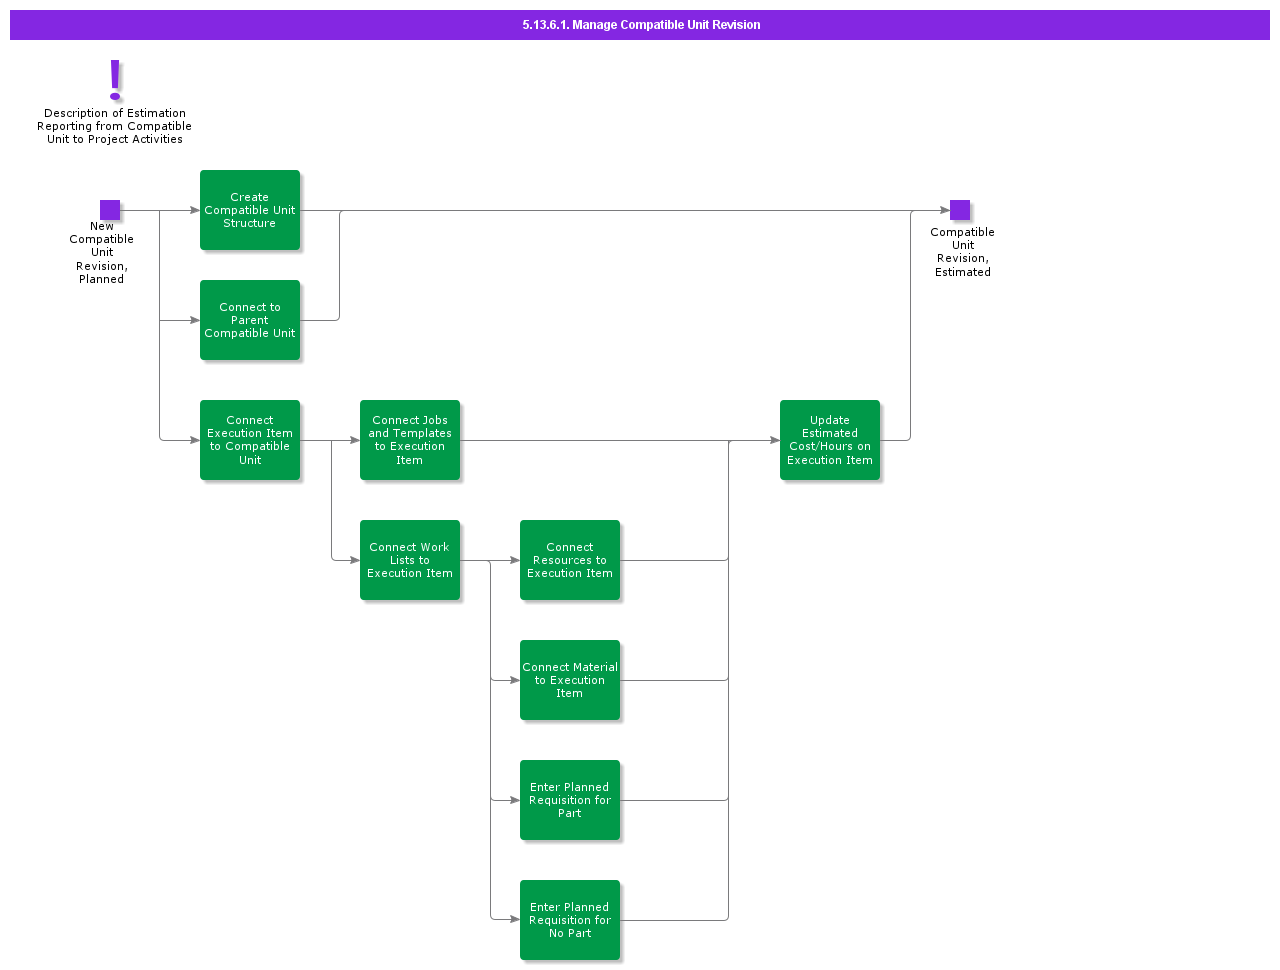Open the Connect Jobs and Templates to Execution Item step
This screenshot has width=1280, height=970.
tap(409, 440)
